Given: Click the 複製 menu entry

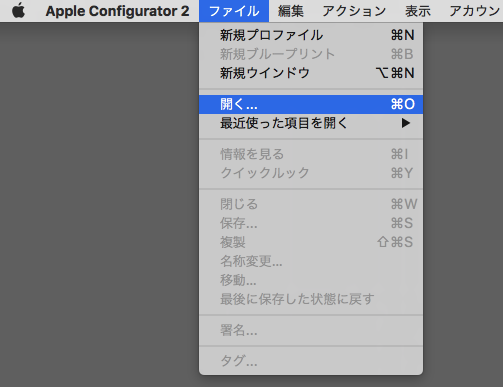Looking at the screenshot, I should pos(311,242).
